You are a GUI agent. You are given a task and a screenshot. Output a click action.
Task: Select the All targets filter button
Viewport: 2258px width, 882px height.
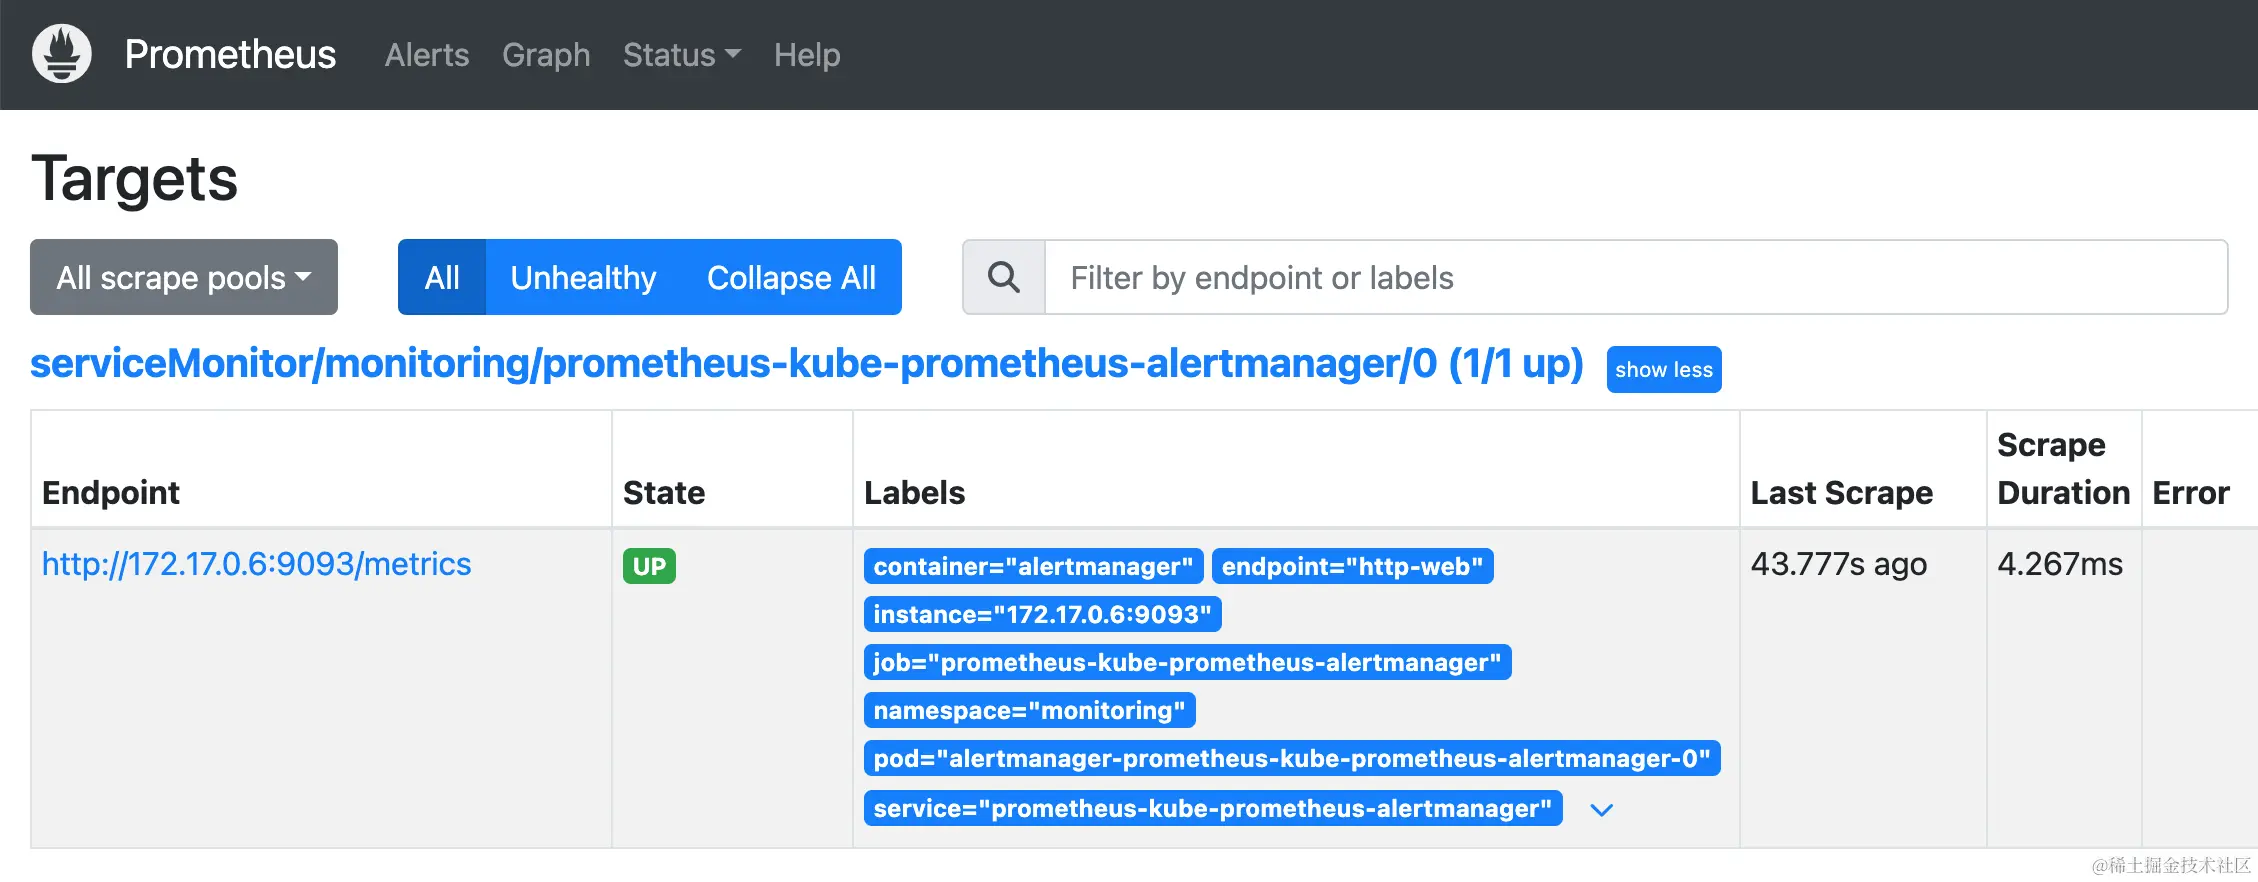[442, 277]
